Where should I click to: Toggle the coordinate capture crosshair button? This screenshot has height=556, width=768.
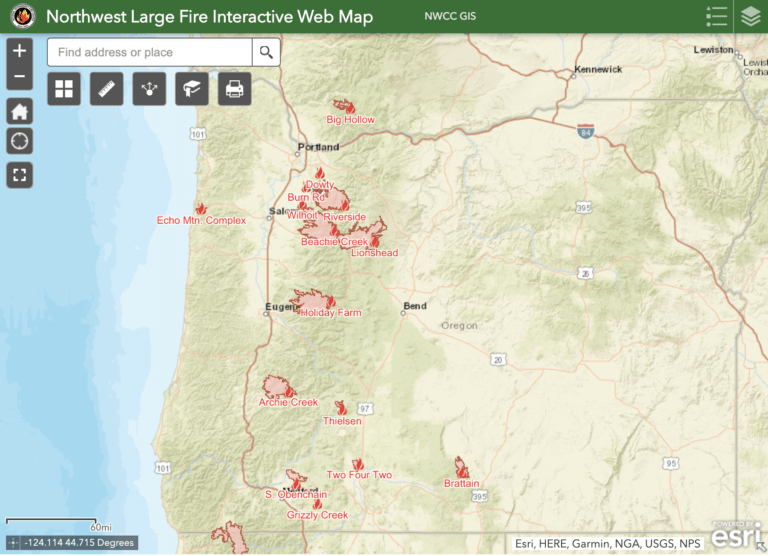(x=12, y=543)
